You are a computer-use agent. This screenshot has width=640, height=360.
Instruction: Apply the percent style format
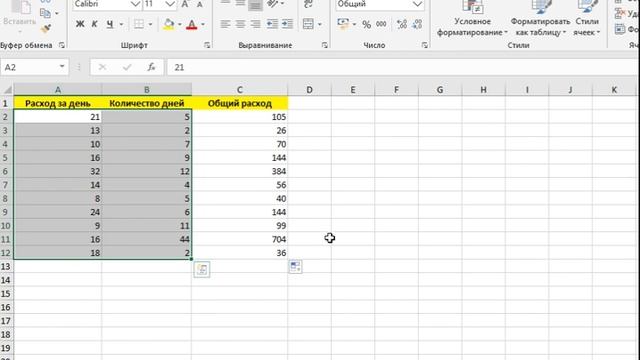pos(367,24)
